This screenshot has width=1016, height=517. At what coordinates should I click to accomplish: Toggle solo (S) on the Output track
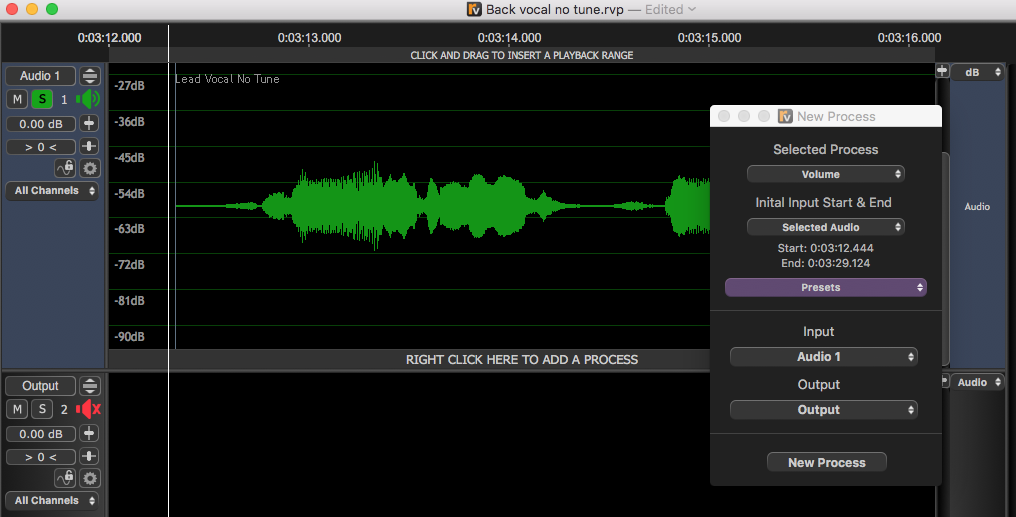point(42,409)
